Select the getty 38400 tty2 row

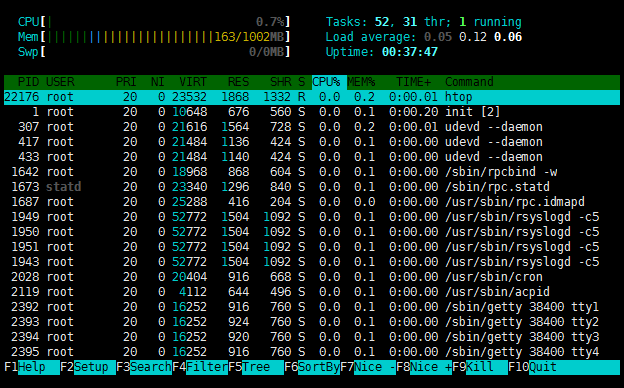pos(312,322)
